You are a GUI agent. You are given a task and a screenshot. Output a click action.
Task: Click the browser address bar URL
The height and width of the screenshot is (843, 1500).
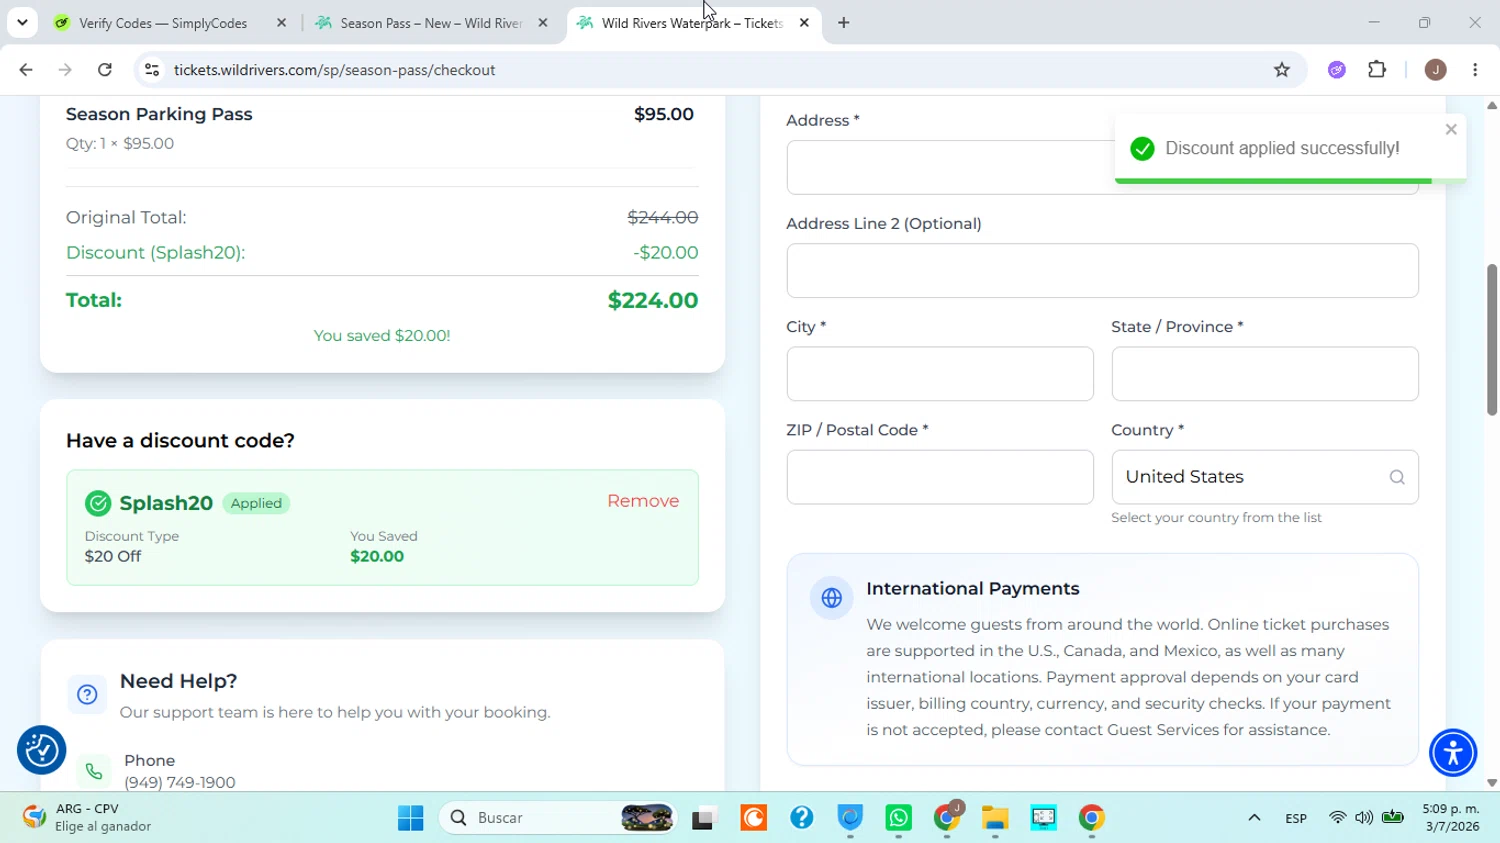[x=335, y=70]
